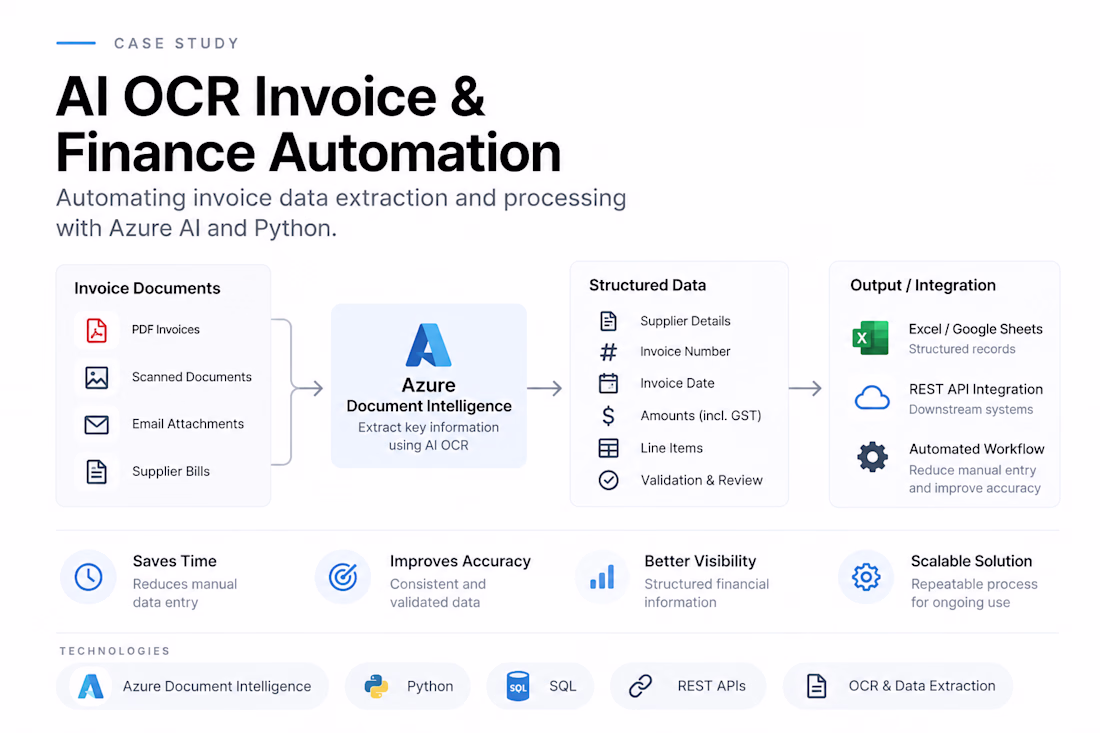Click the Invoice Number label

(x=685, y=351)
